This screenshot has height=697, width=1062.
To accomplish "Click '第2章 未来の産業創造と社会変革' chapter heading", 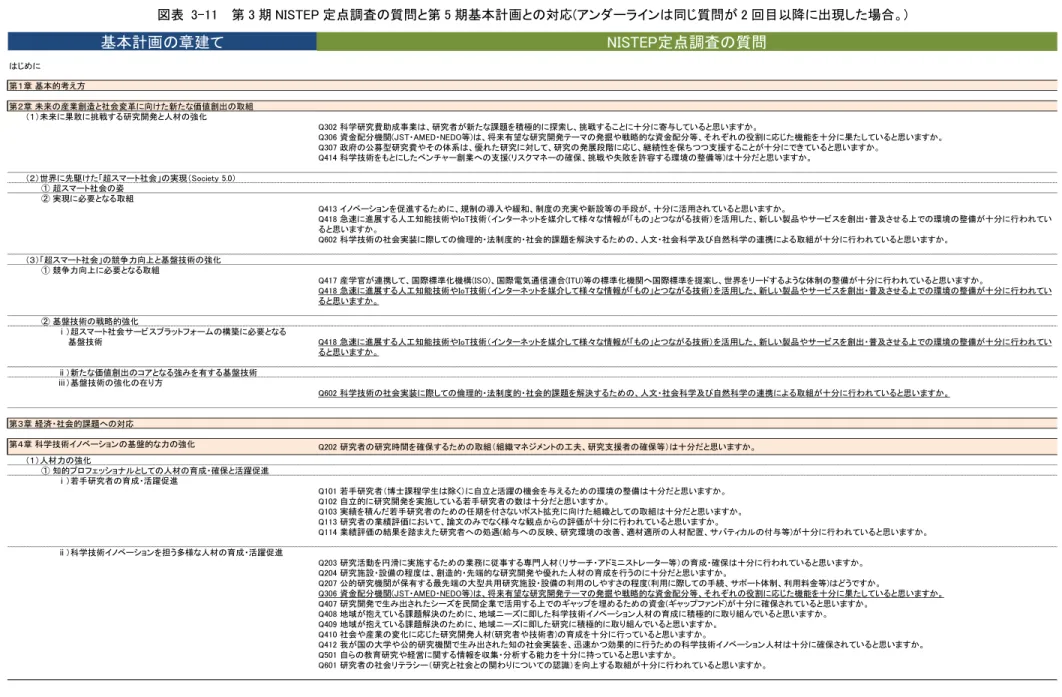I will (131, 106).
